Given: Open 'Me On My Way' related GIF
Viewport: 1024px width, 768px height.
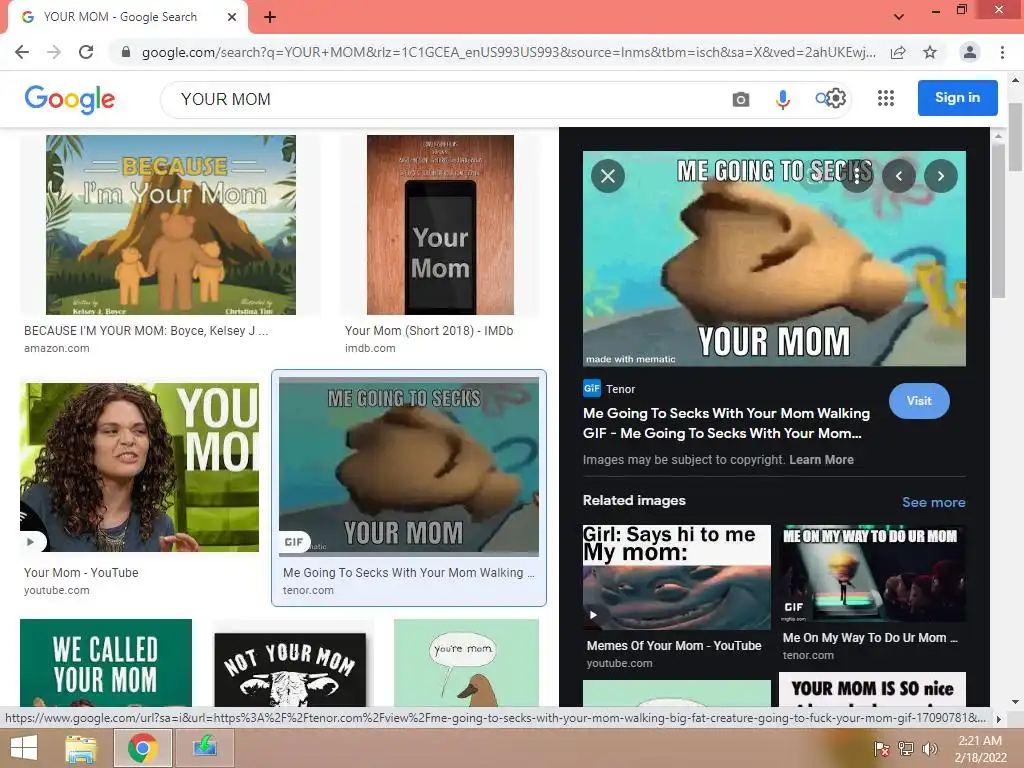Looking at the screenshot, I should pos(872,573).
